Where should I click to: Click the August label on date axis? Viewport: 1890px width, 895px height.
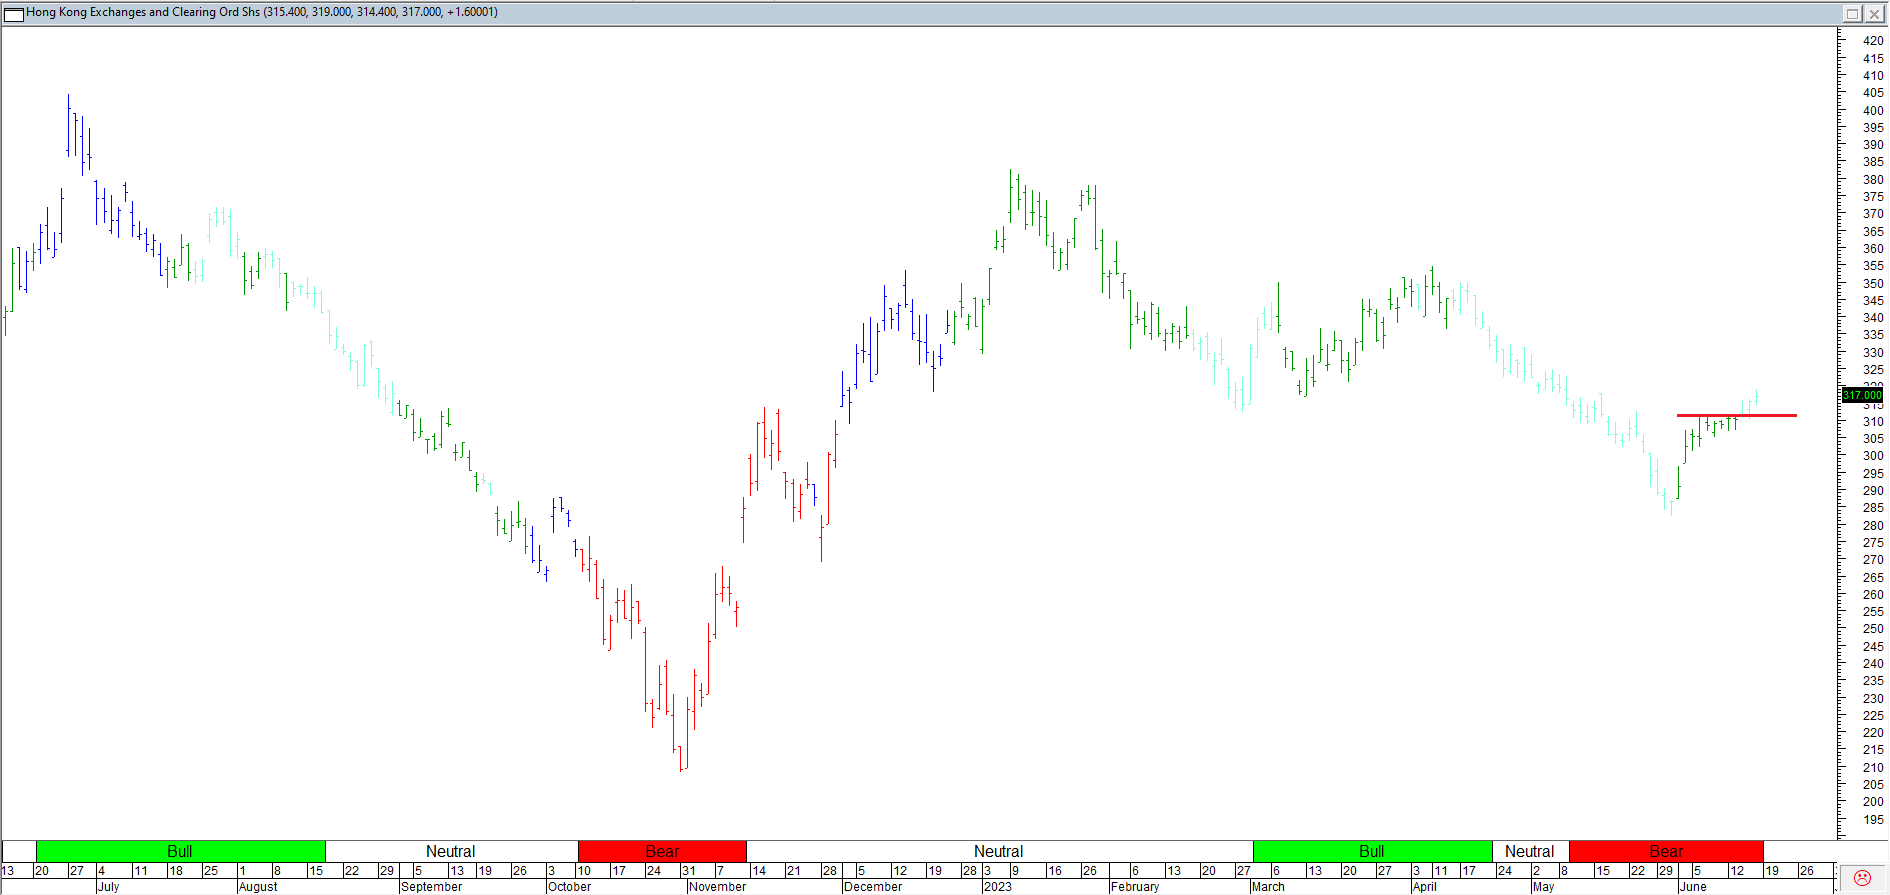(x=258, y=887)
